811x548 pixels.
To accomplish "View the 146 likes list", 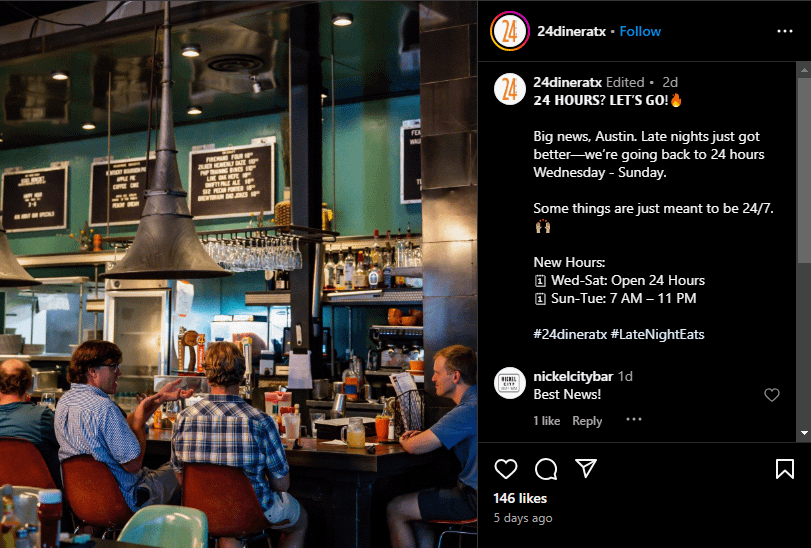I will [x=520, y=498].
